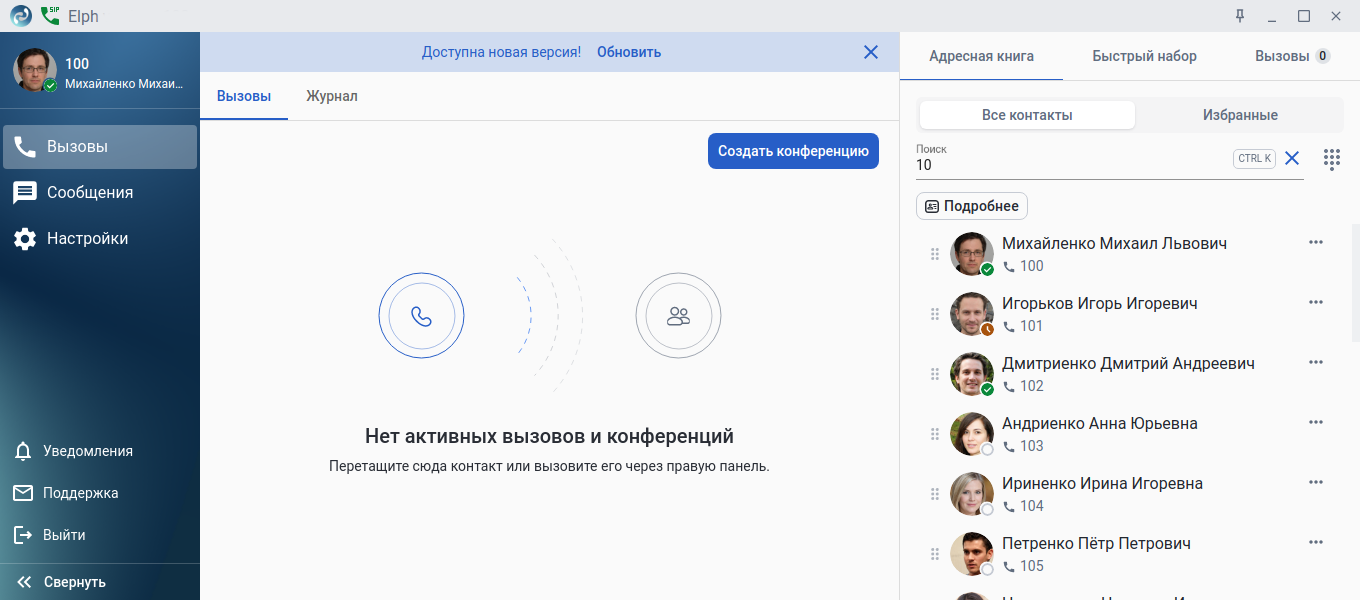Screen dimensions: 1360x600
Task: Dismiss the new version banner
Action: (x=871, y=52)
